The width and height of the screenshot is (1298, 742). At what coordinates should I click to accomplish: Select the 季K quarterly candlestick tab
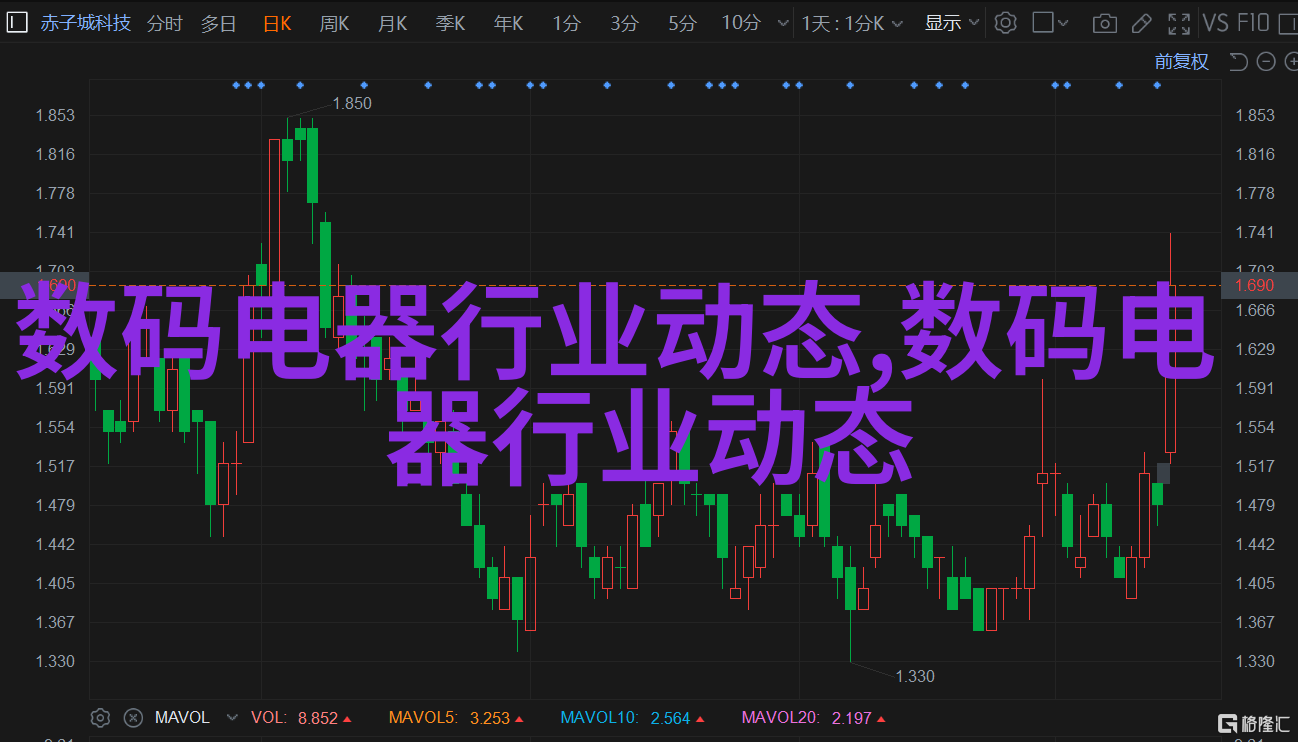450,23
